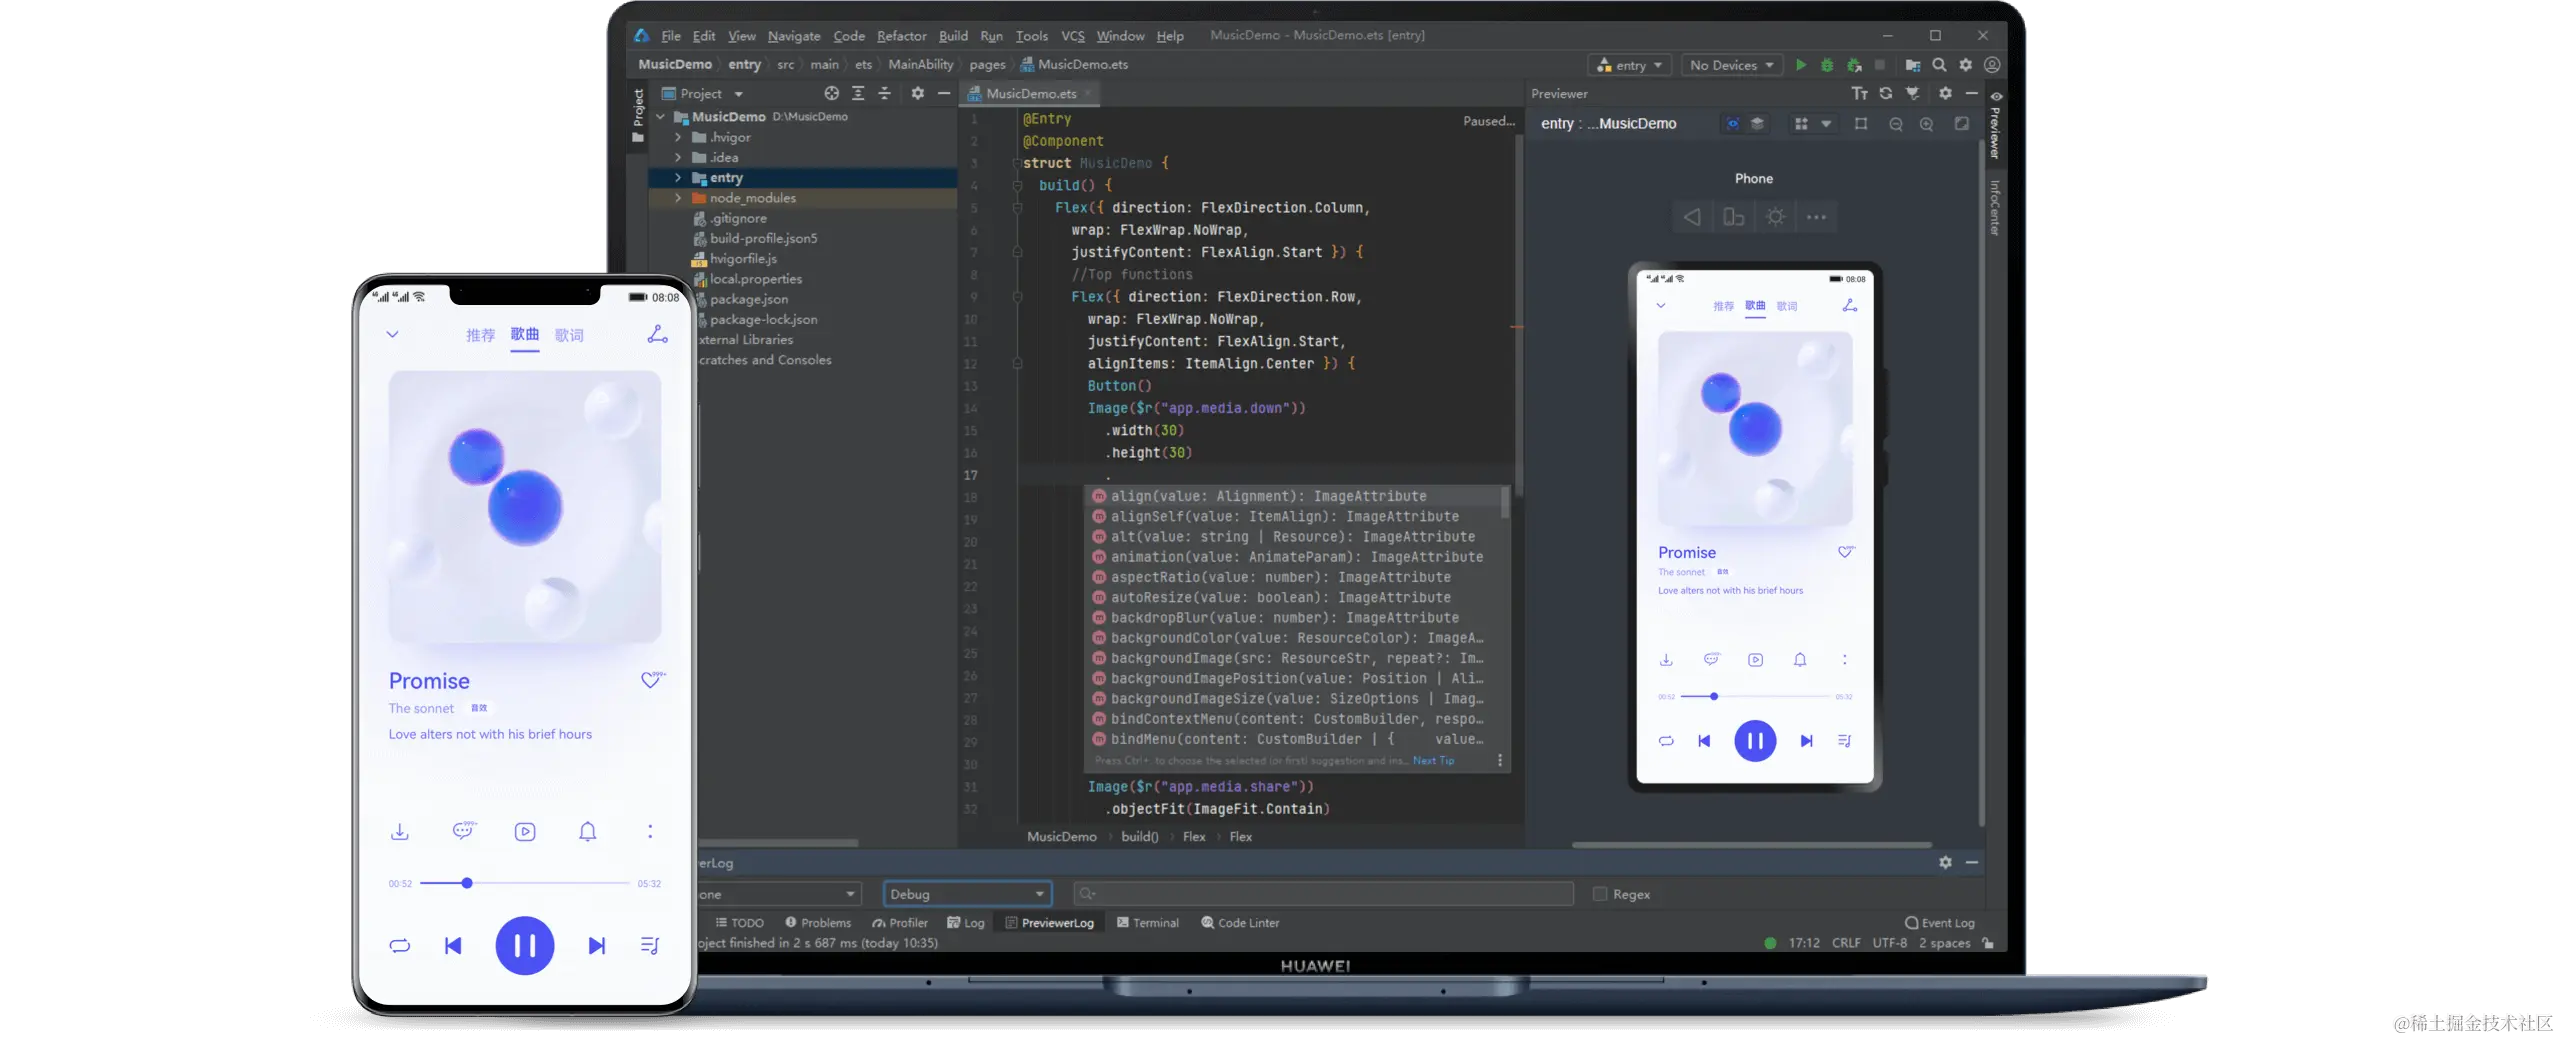This screenshot has height=1040, width=2560.
Task: Toggle the repeat mode icon on large phone
Action: tap(400, 946)
